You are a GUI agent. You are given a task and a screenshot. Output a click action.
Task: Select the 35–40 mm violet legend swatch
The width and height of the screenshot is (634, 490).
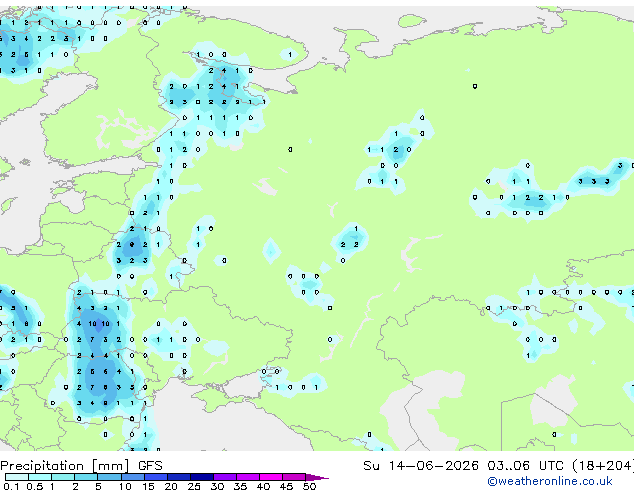[248, 477]
